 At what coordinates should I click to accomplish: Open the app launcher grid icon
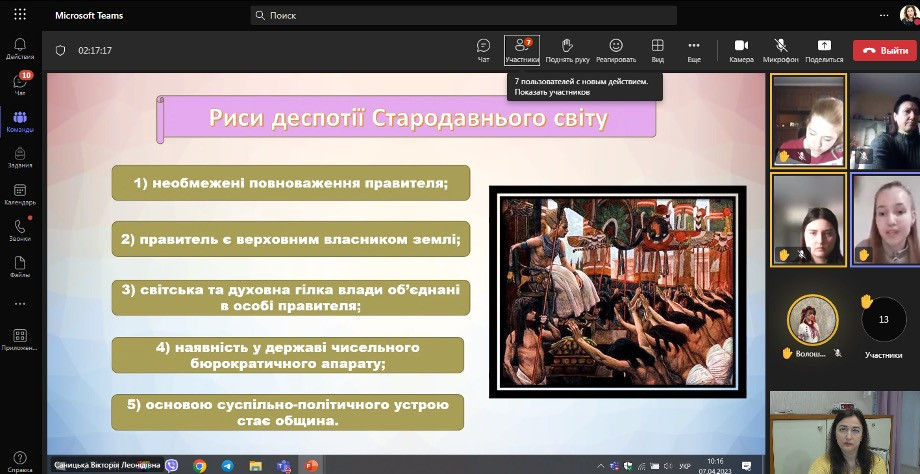[20, 15]
